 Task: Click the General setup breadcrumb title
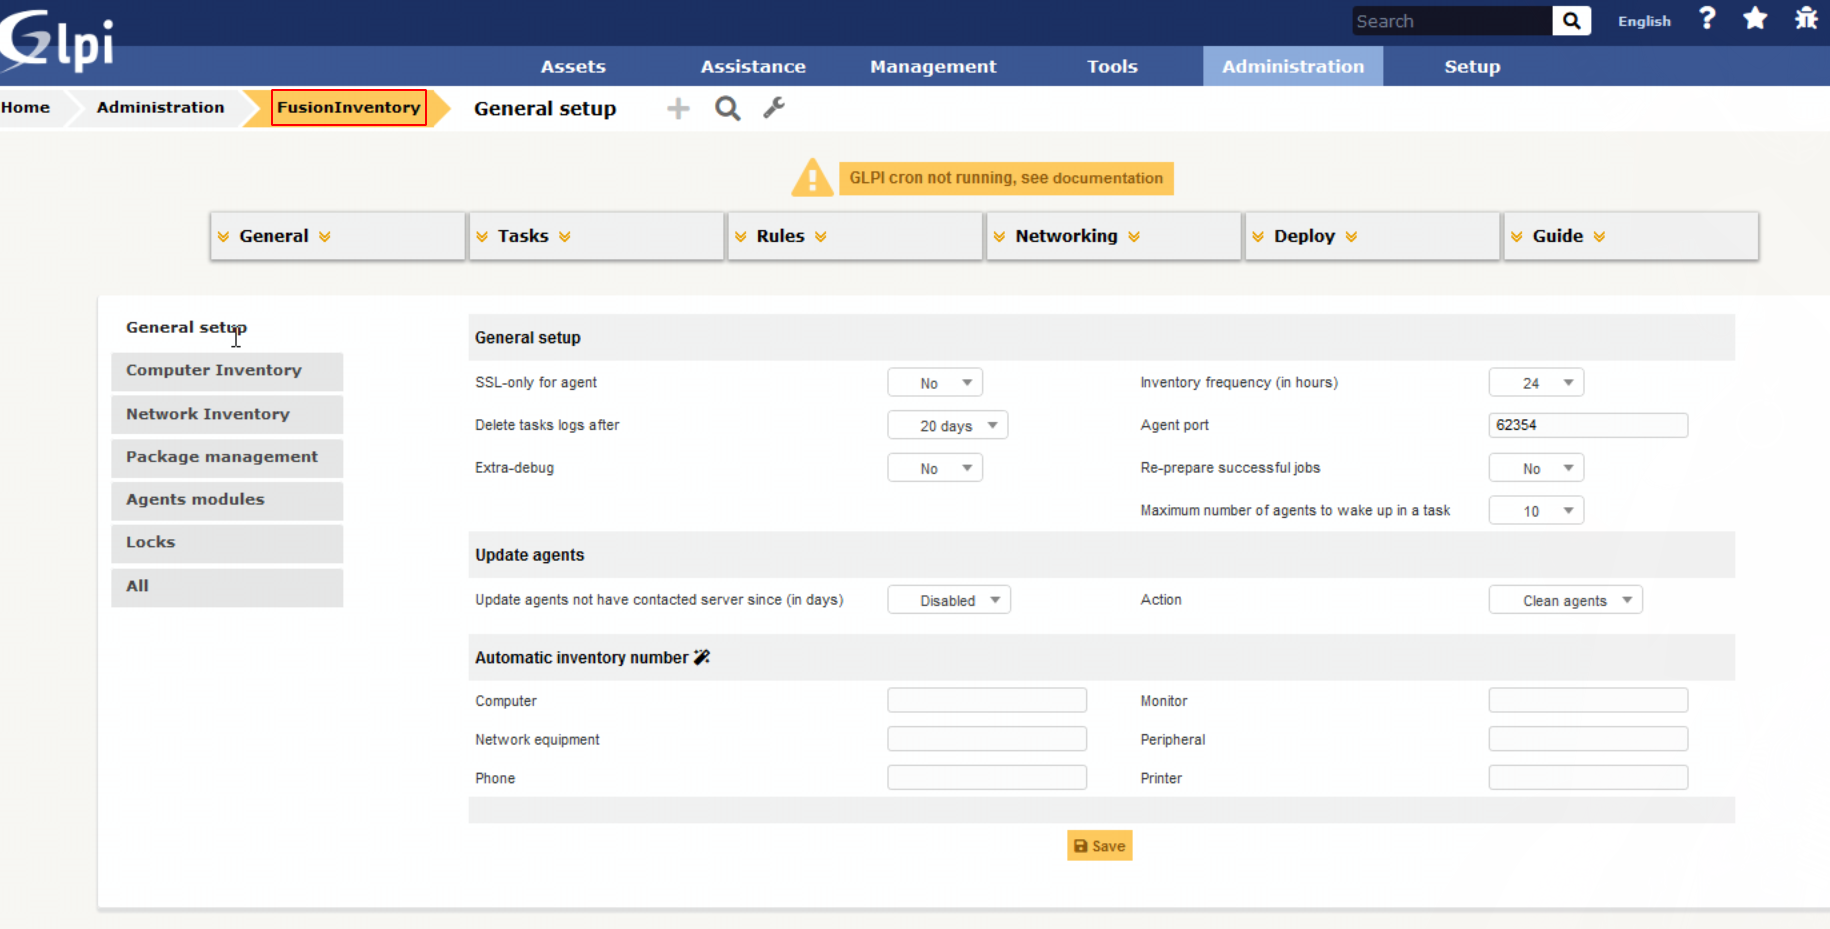click(x=545, y=108)
